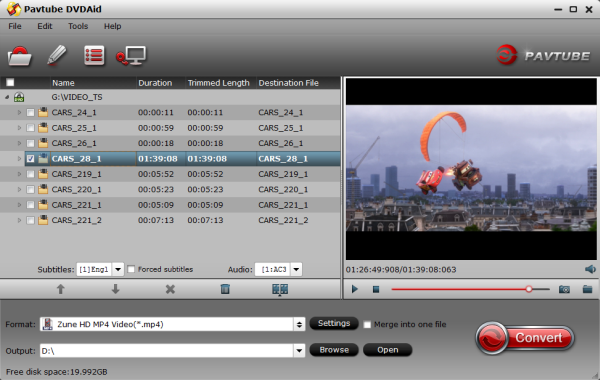Open the red task list icon
The width and height of the screenshot is (600, 380).
coord(94,56)
